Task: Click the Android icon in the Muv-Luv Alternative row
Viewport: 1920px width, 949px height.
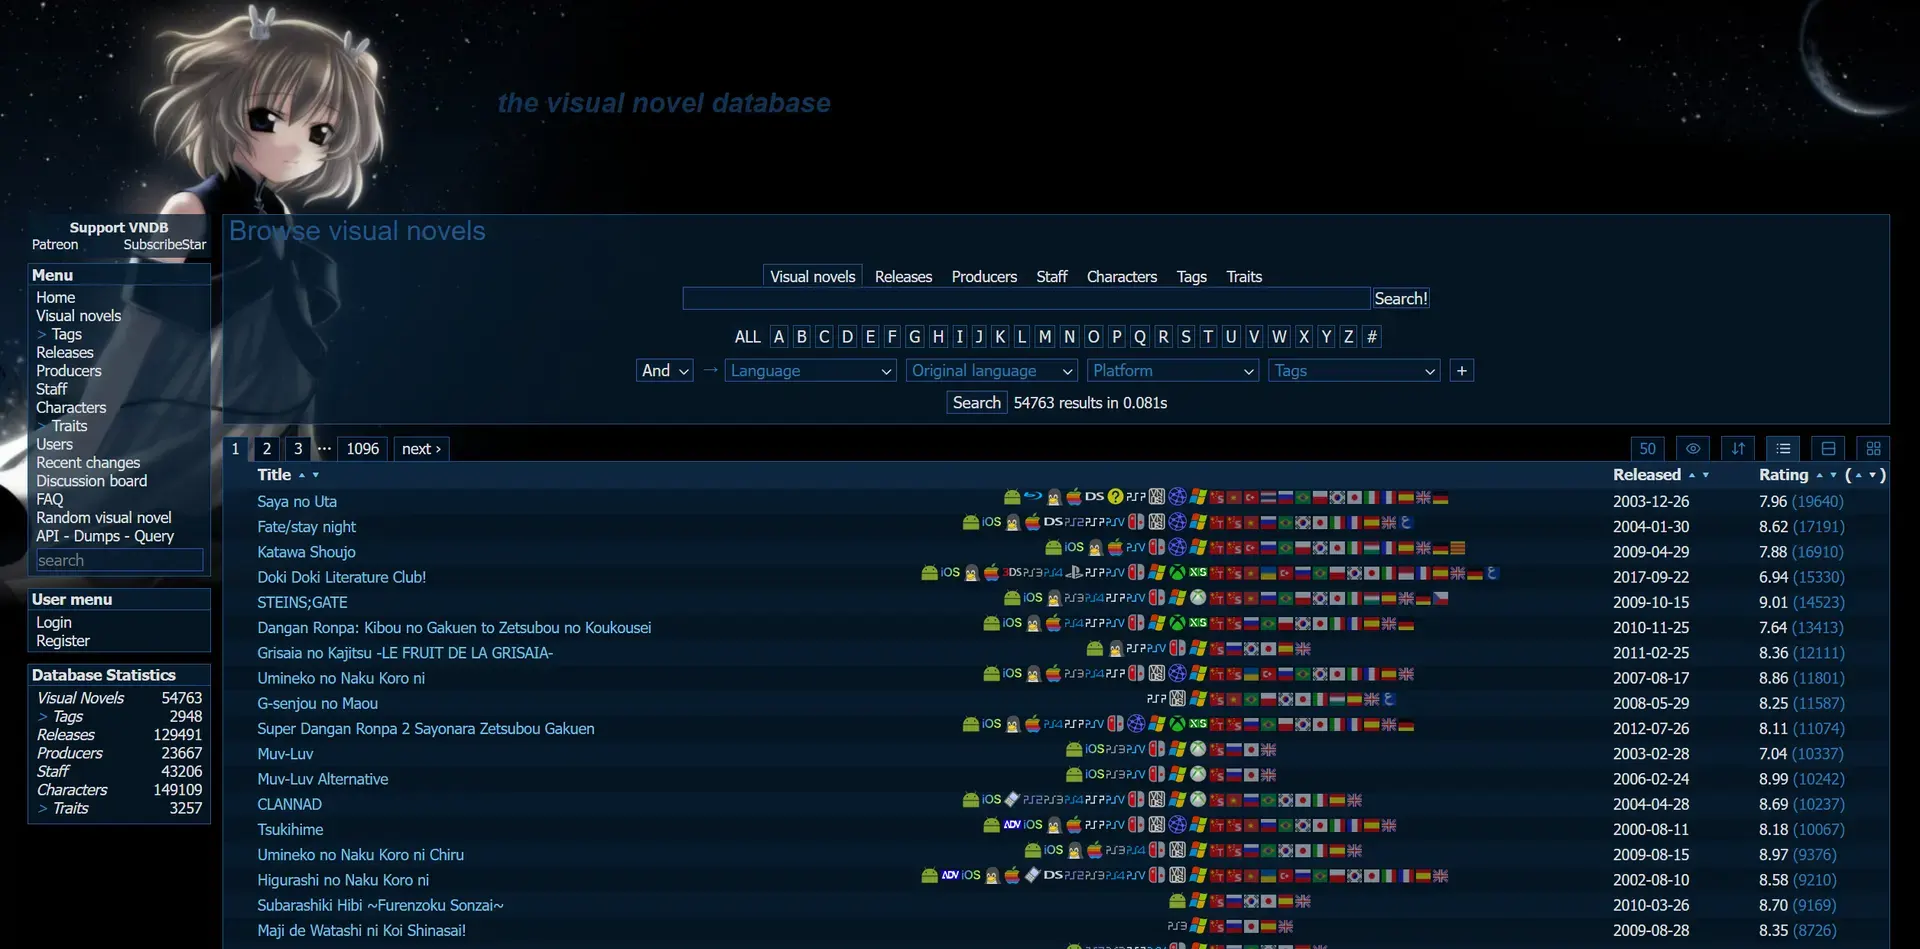Action: pyautogui.click(x=1074, y=774)
